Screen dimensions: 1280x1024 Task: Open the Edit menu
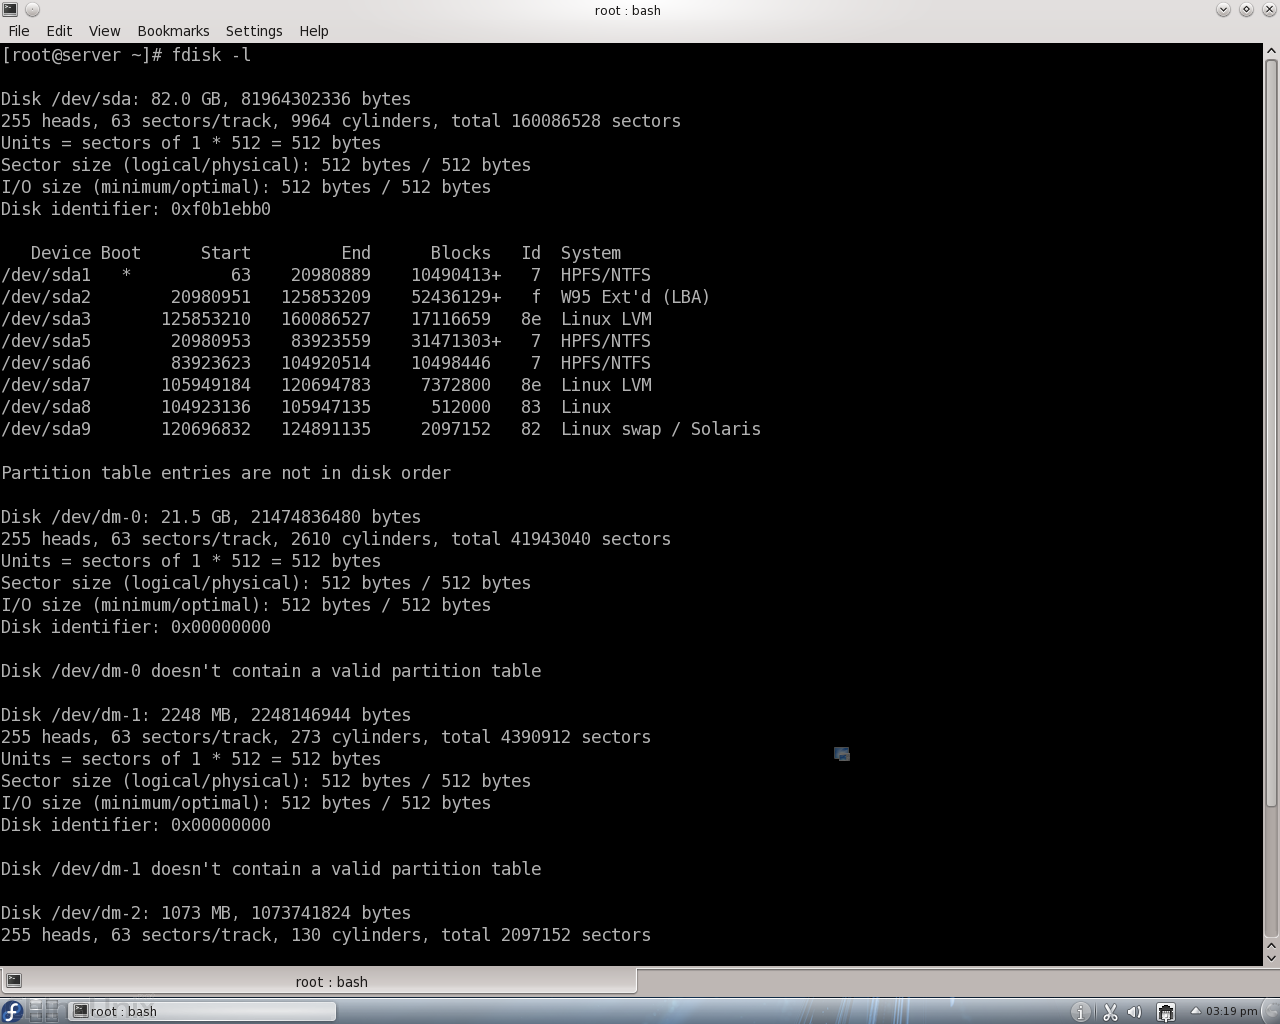tap(59, 31)
